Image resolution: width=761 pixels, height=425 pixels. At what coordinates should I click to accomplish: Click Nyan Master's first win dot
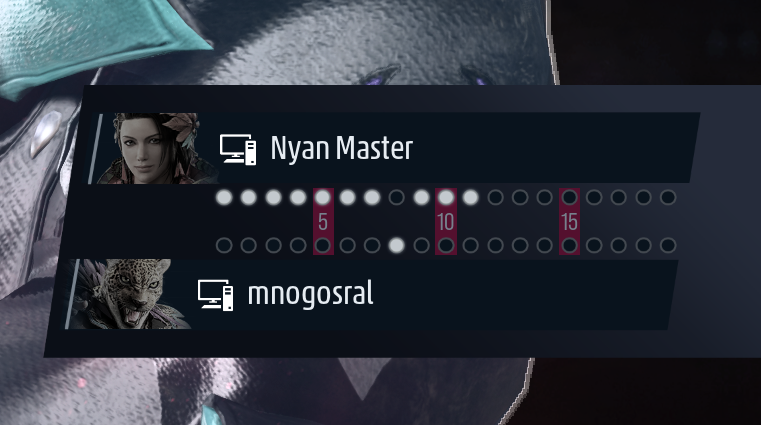[x=224, y=197]
